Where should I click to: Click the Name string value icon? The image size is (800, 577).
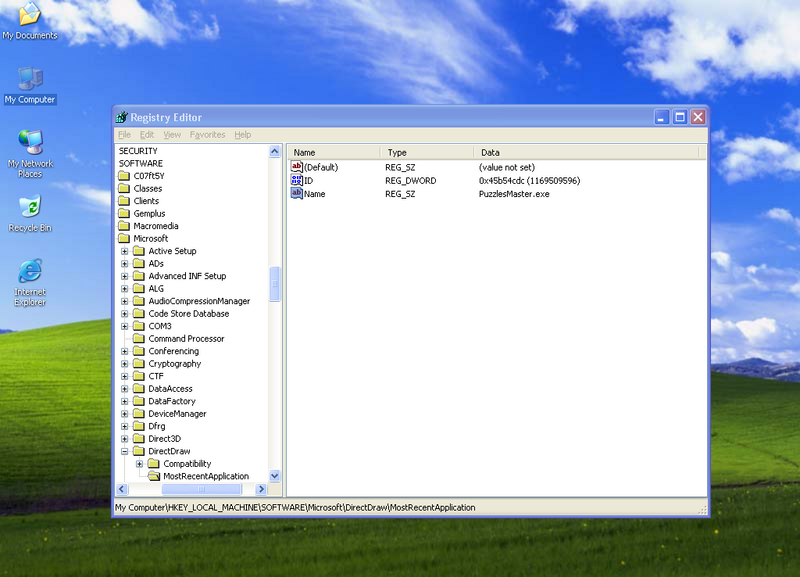click(296, 193)
